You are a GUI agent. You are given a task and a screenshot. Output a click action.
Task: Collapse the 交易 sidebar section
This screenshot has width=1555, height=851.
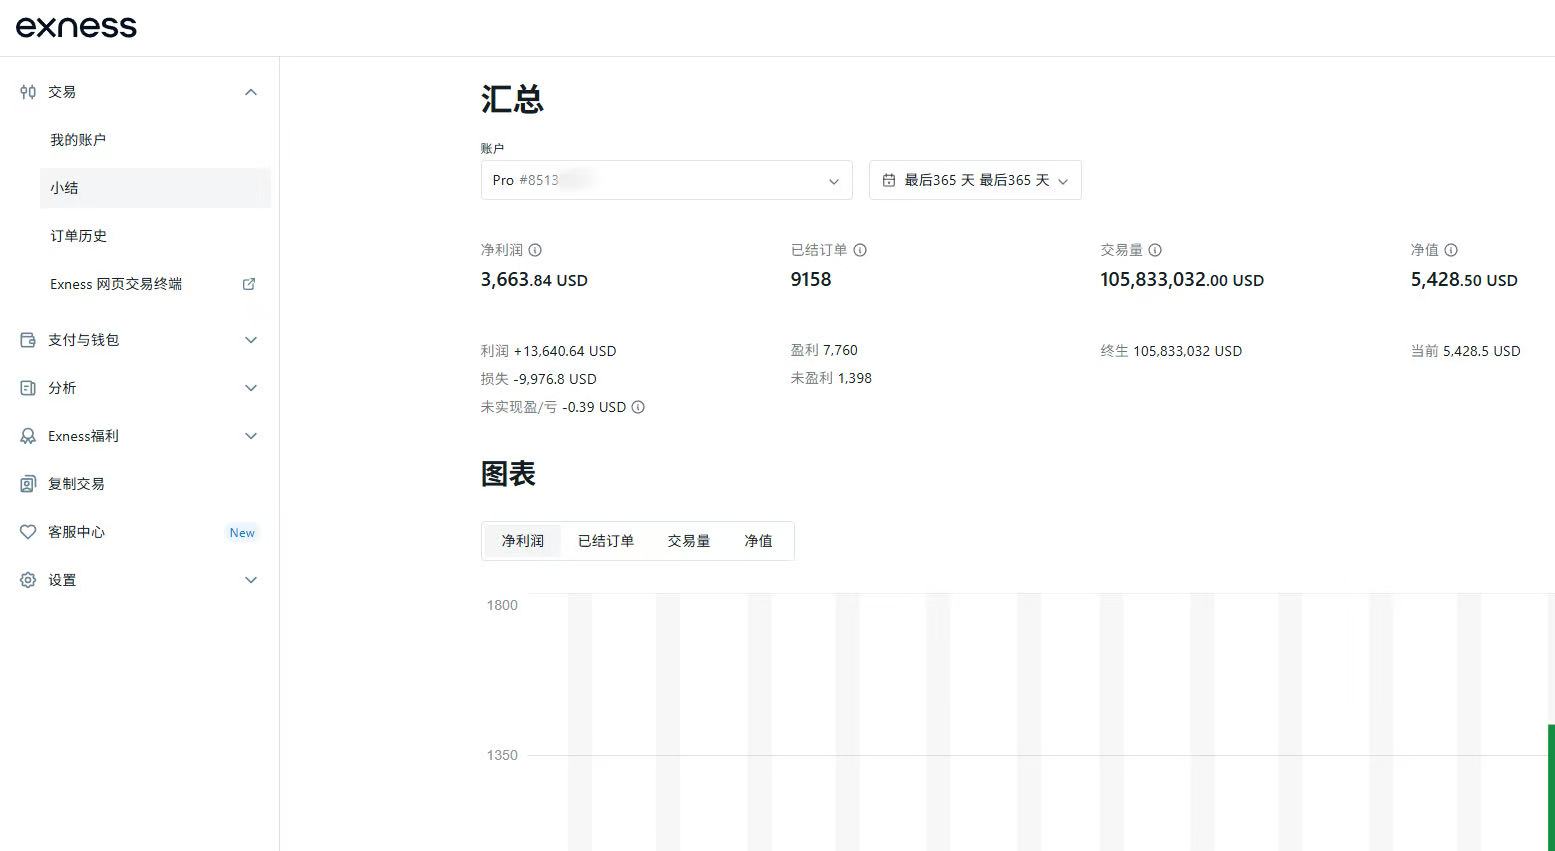coord(251,92)
